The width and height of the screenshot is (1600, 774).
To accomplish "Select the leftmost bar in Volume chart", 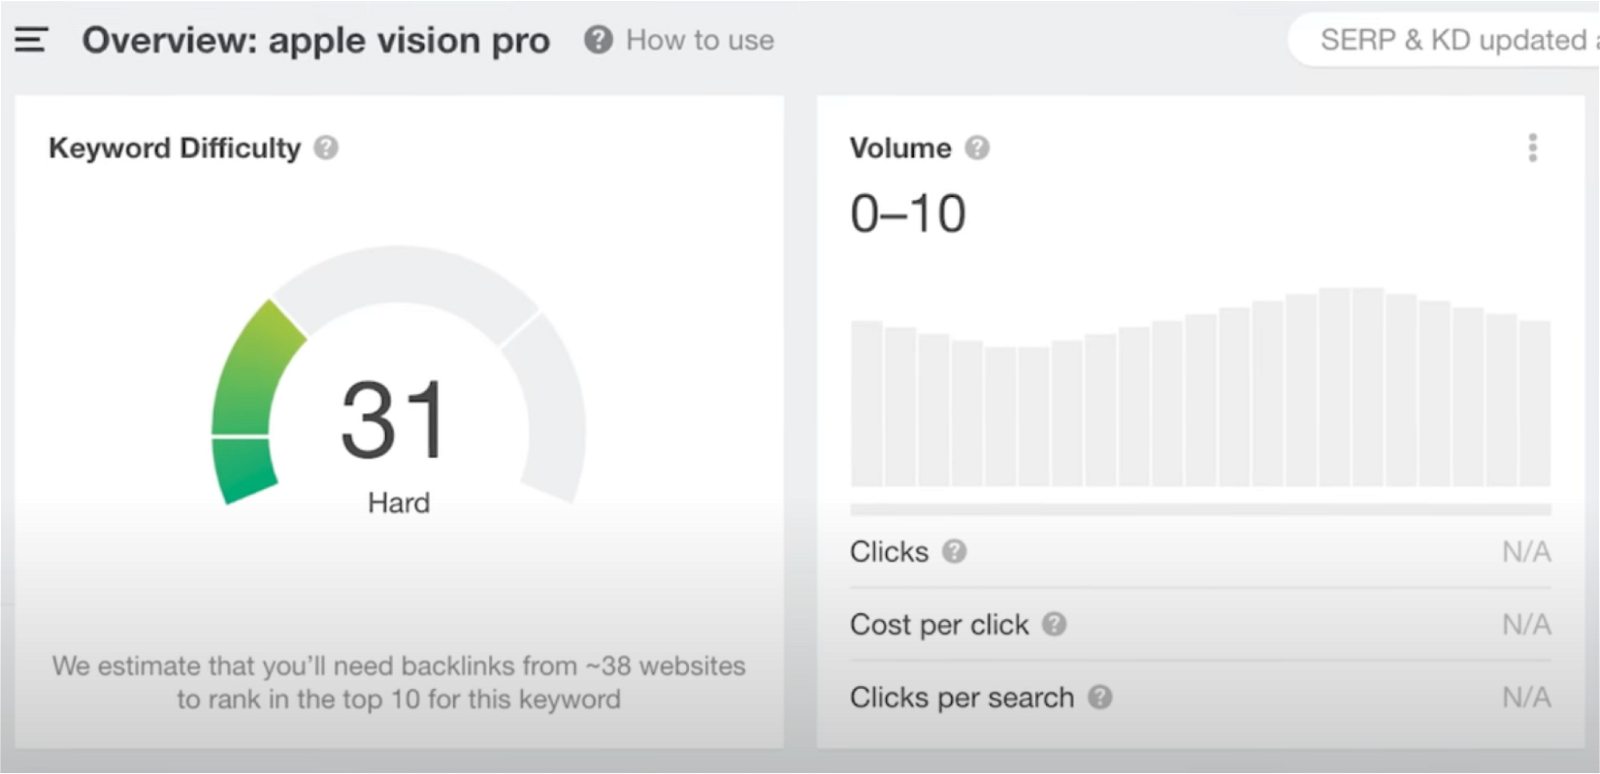I will [866, 403].
